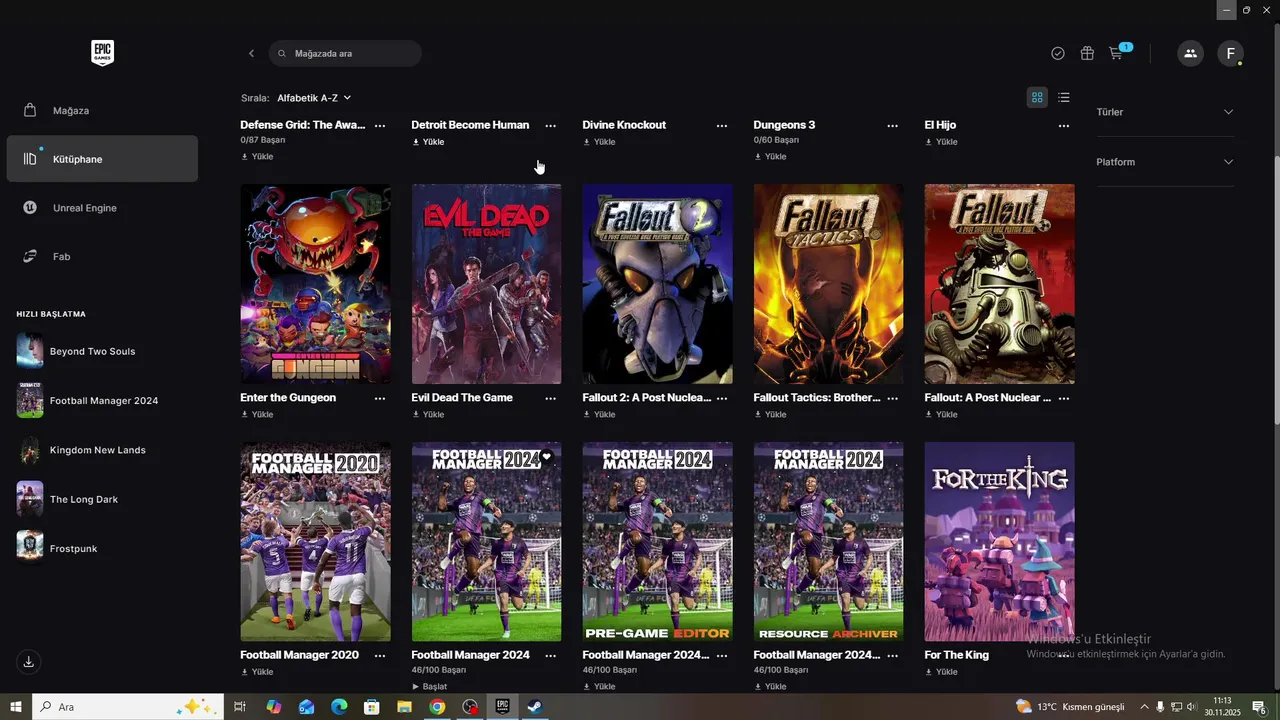
Task: Go back with the arrow icon
Action: point(251,53)
